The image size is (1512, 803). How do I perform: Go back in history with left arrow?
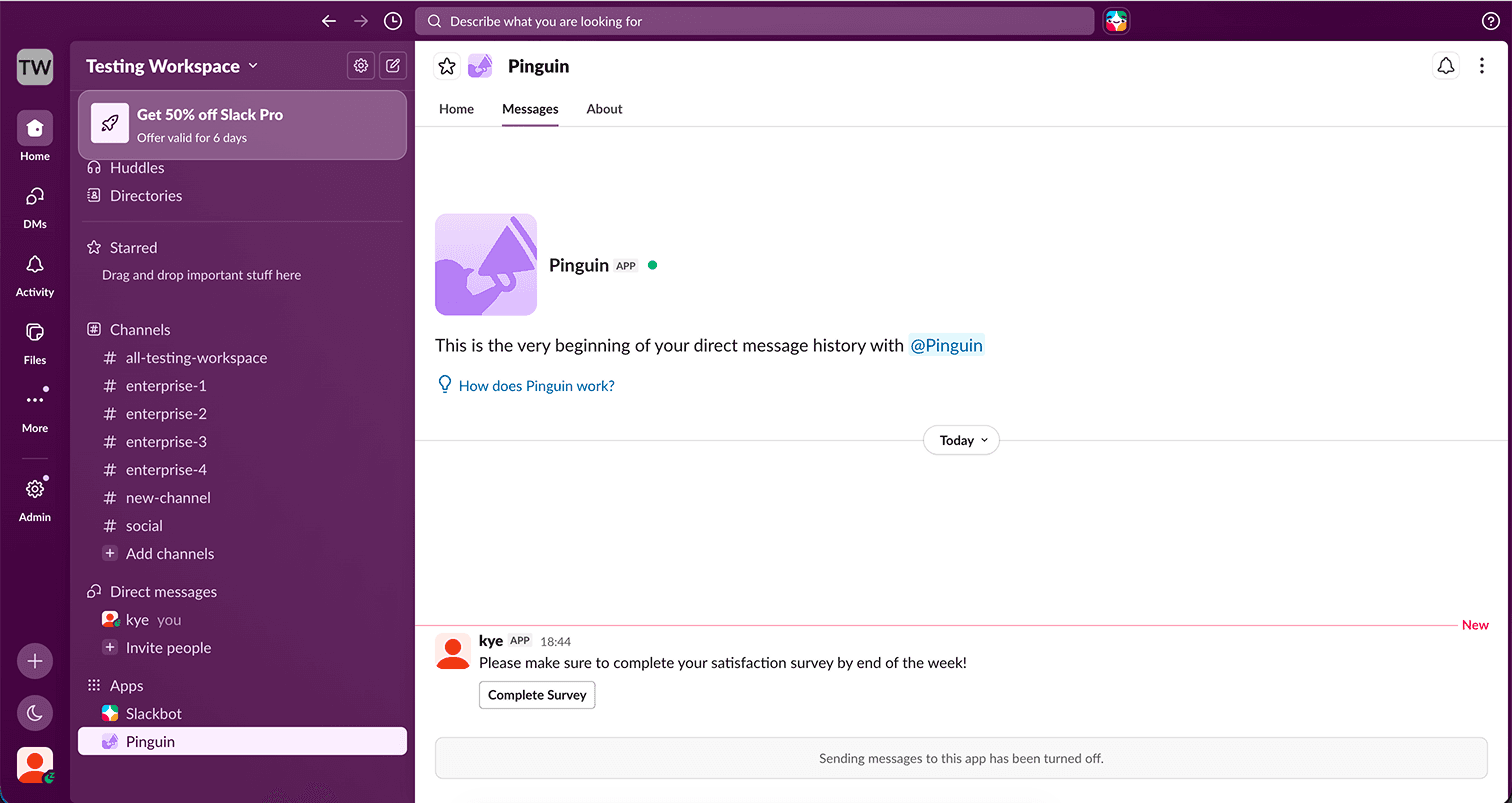[329, 21]
